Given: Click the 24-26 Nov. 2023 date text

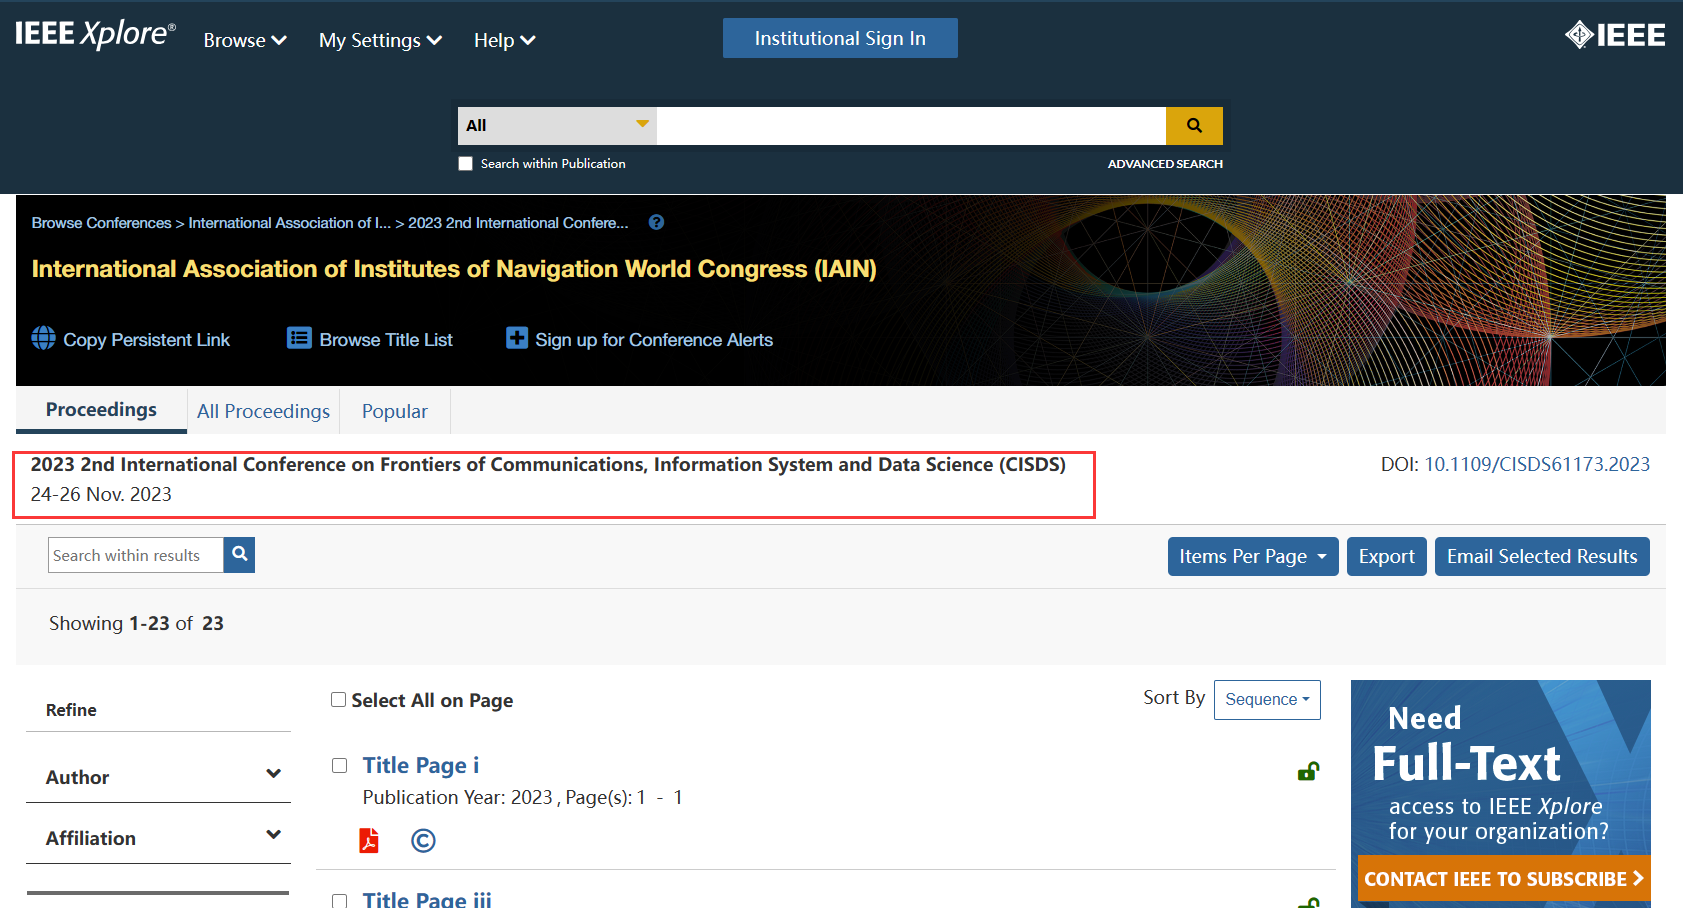Looking at the screenshot, I should point(101,494).
